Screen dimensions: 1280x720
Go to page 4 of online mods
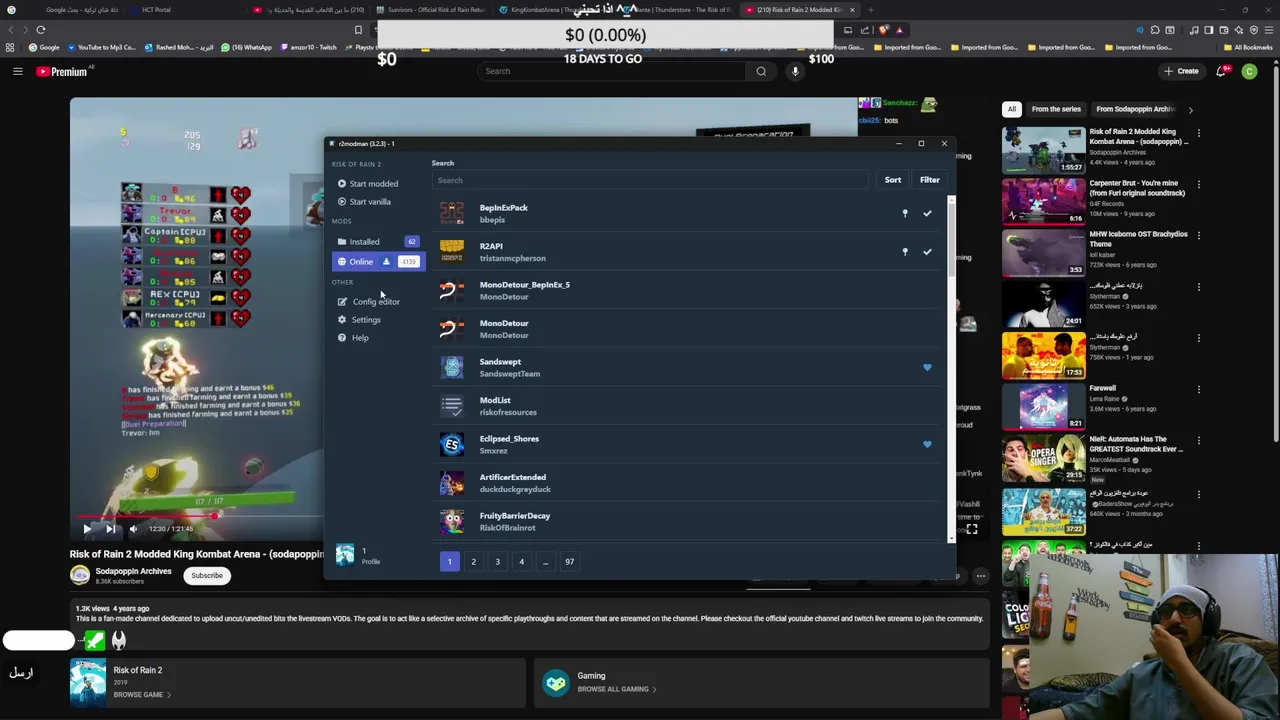[x=521, y=562]
